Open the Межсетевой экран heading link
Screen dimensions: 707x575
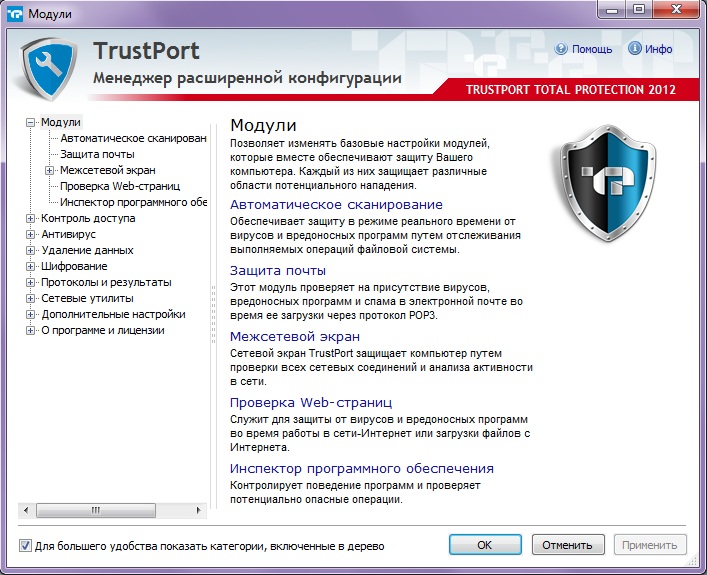click(295, 336)
